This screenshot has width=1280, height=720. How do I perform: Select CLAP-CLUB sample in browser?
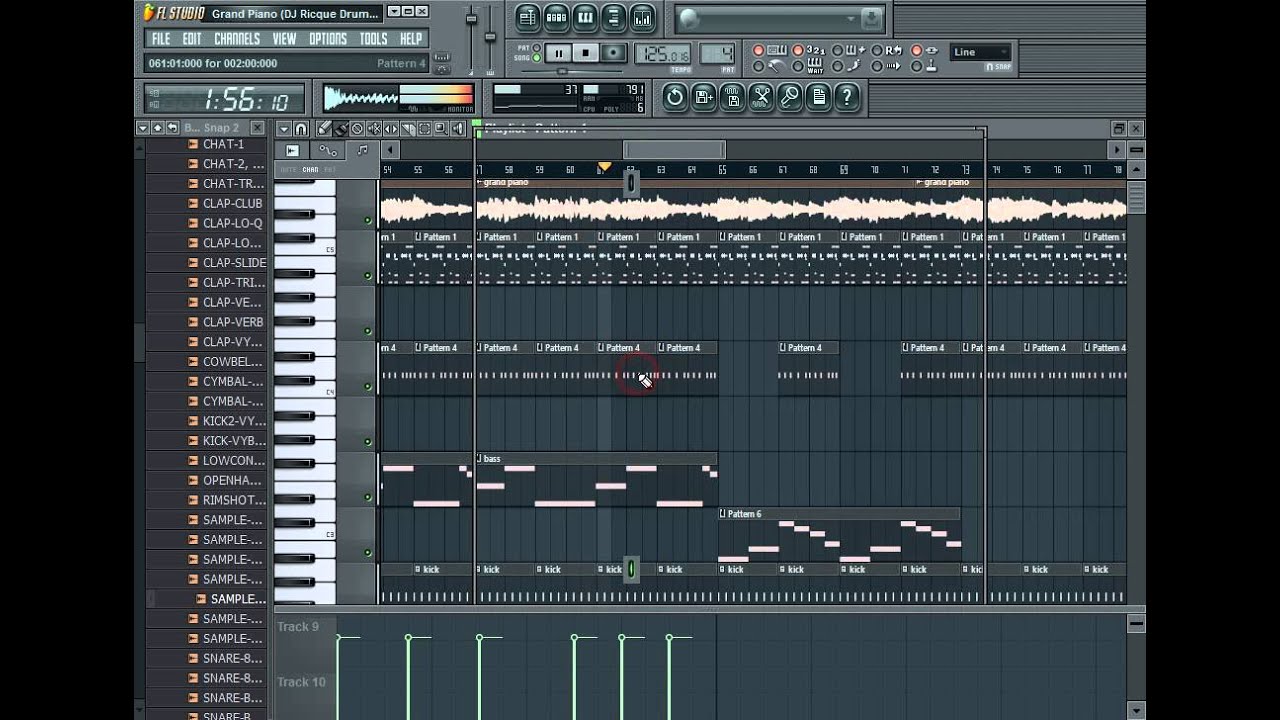pos(232,203)
